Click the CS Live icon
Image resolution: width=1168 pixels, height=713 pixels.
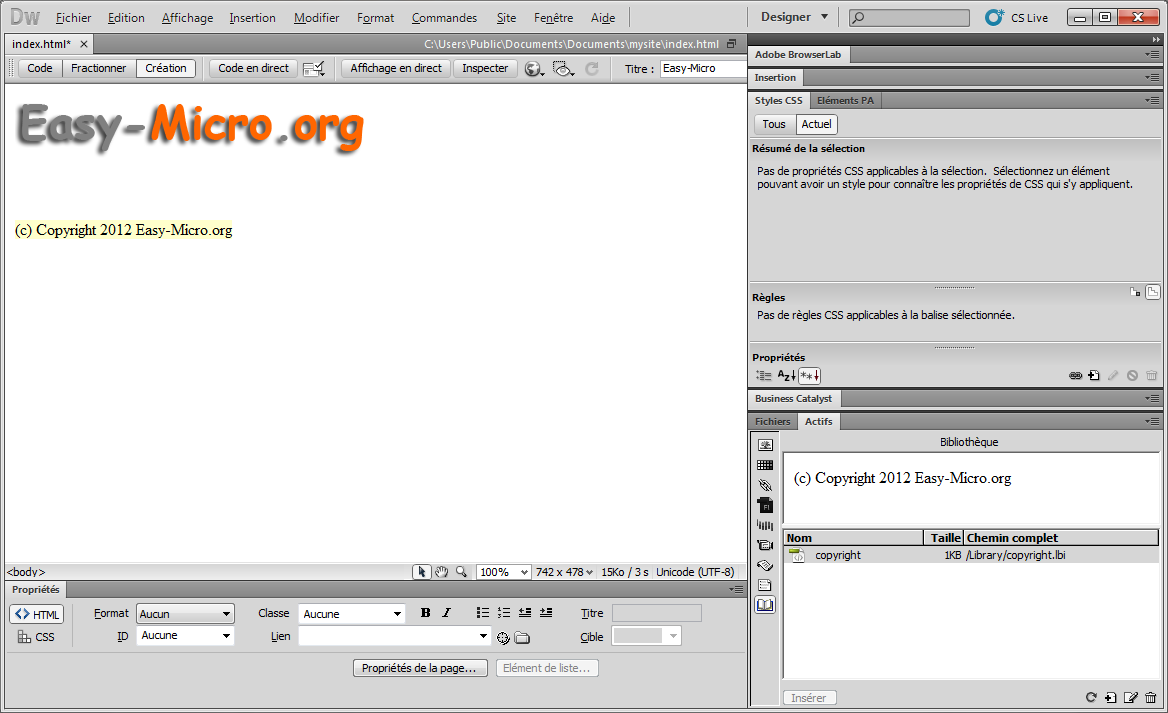(994, 17)
